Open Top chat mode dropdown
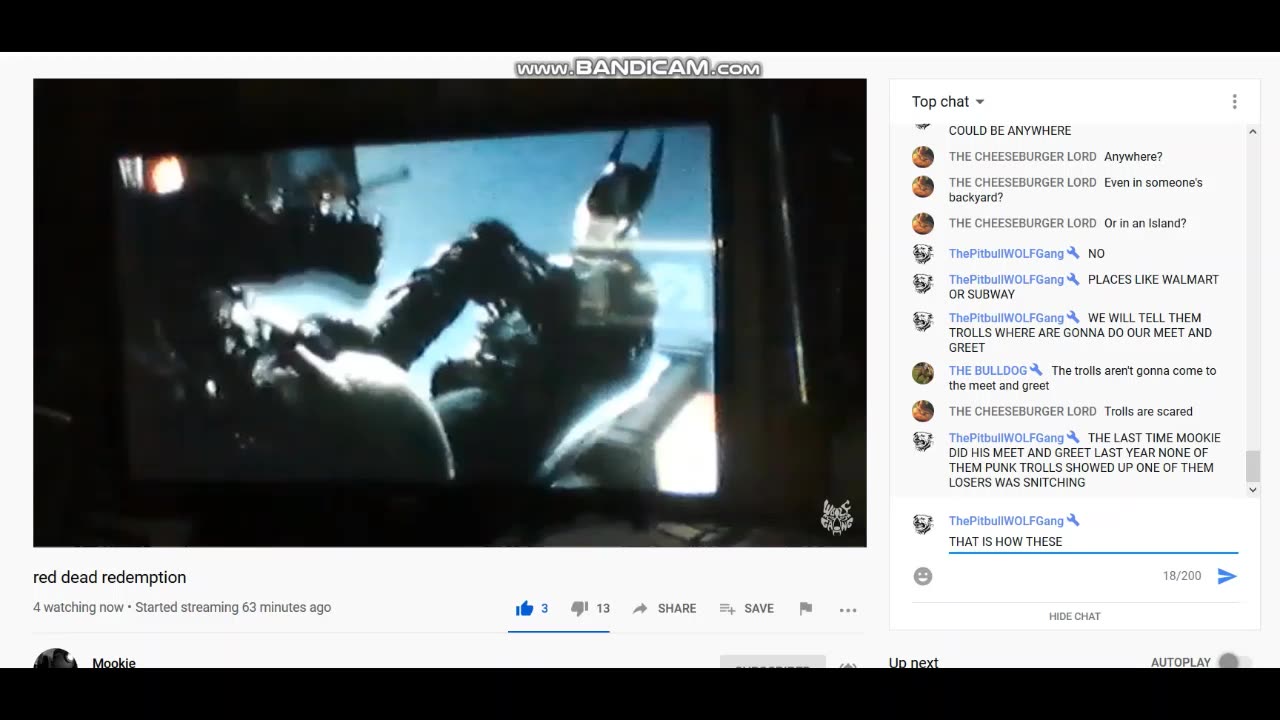The image size is (1280, 720). click(948, 102)
